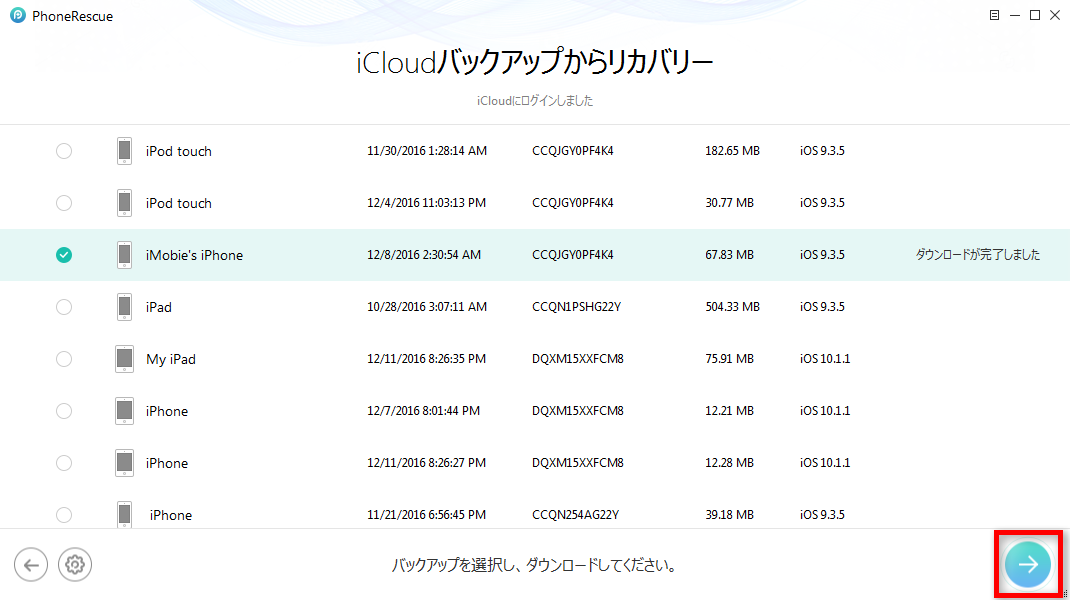Screen dimensions: 1070x600
Task: Select the 12.28 MB iPhone backup radio
Action: (64, 463)
